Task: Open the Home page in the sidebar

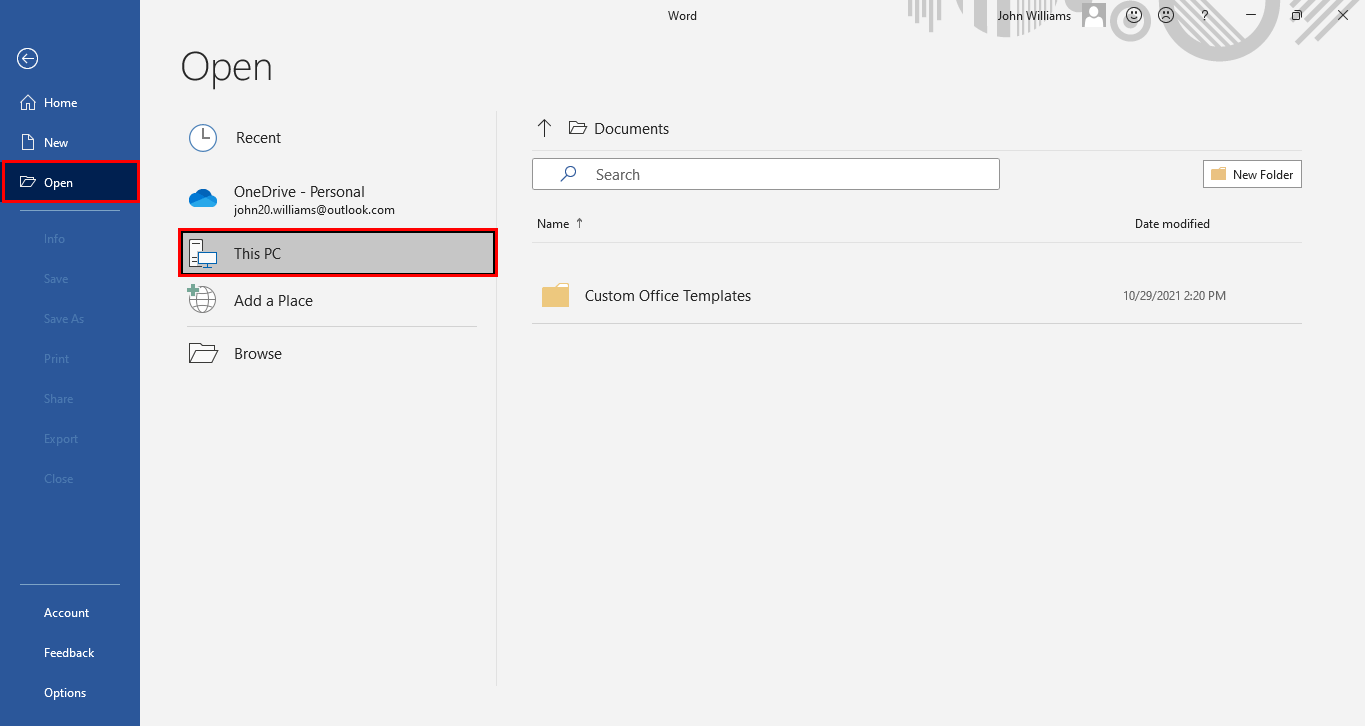Action: pos(70,103)
